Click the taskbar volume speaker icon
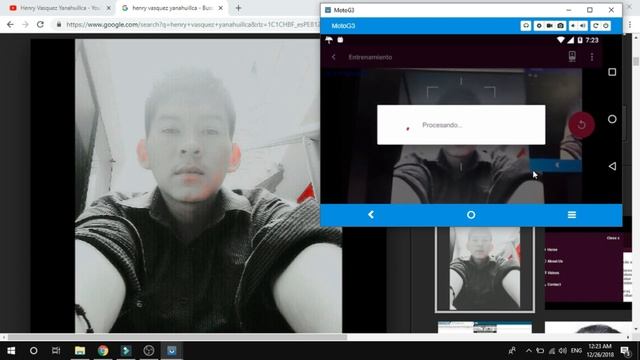 (562, 351)
